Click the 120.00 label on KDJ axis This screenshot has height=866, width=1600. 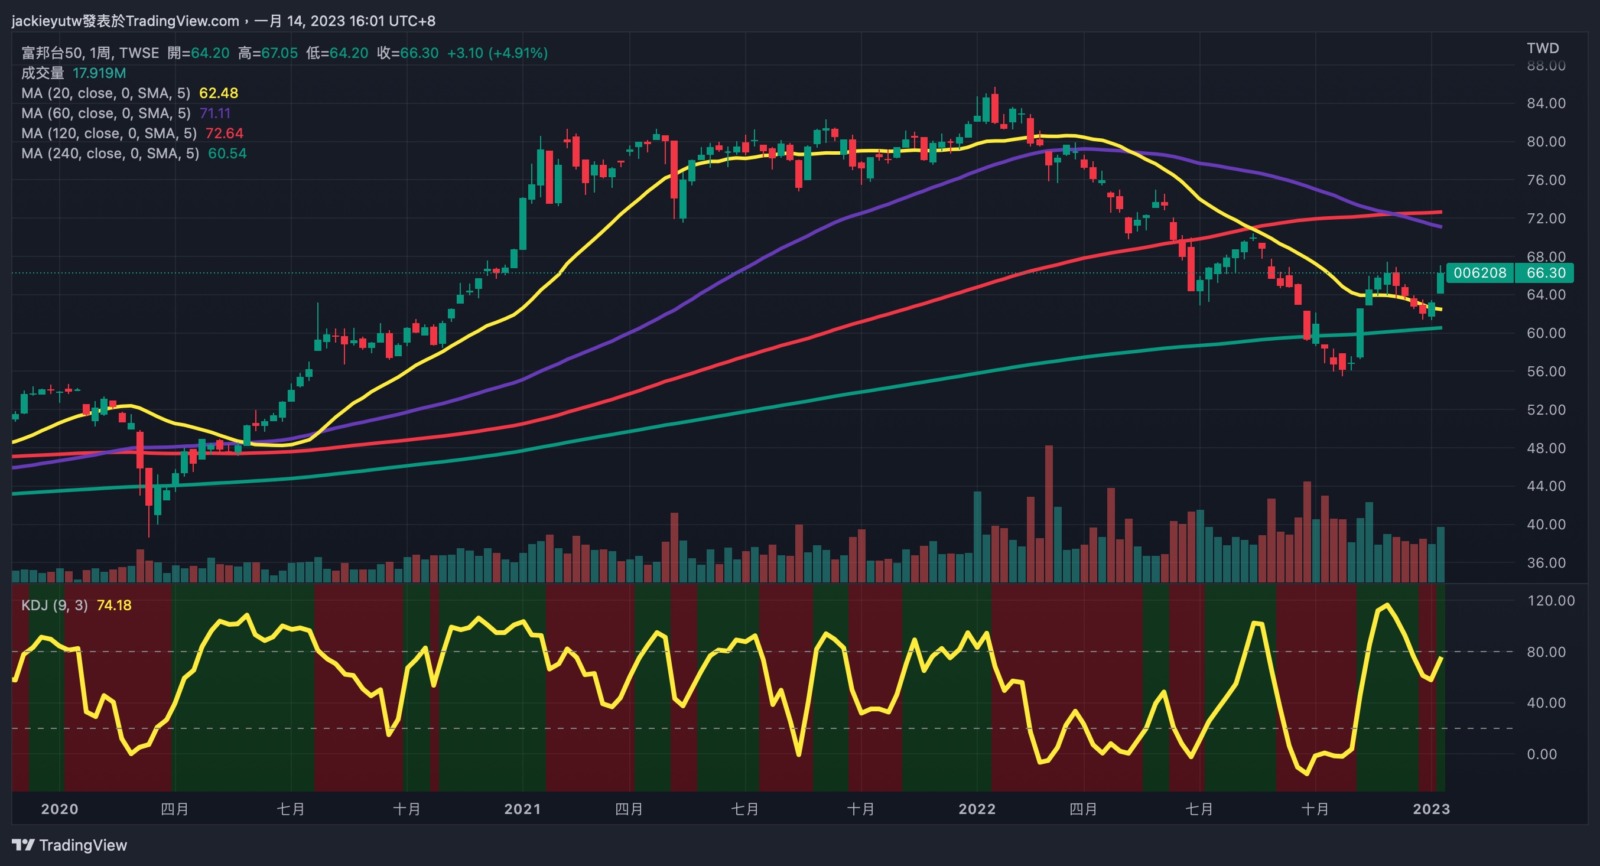pos(1550,601)
